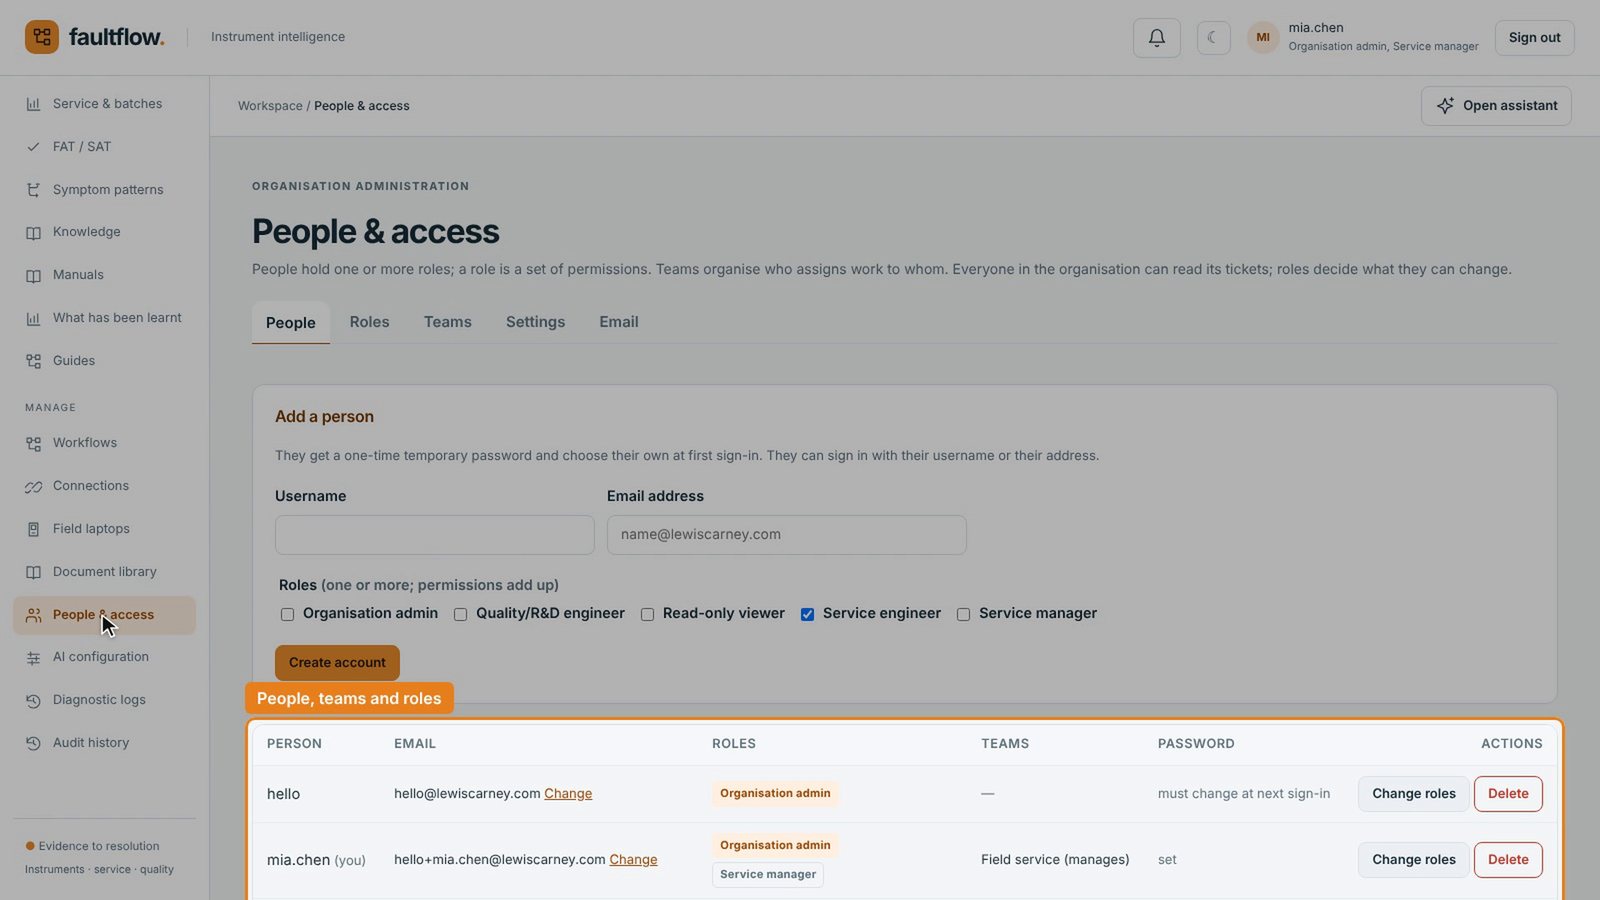The width and height of the screenshot is (1600, 900).
Task: Click the Symptom patterns icon
Action: coord(33,190)
